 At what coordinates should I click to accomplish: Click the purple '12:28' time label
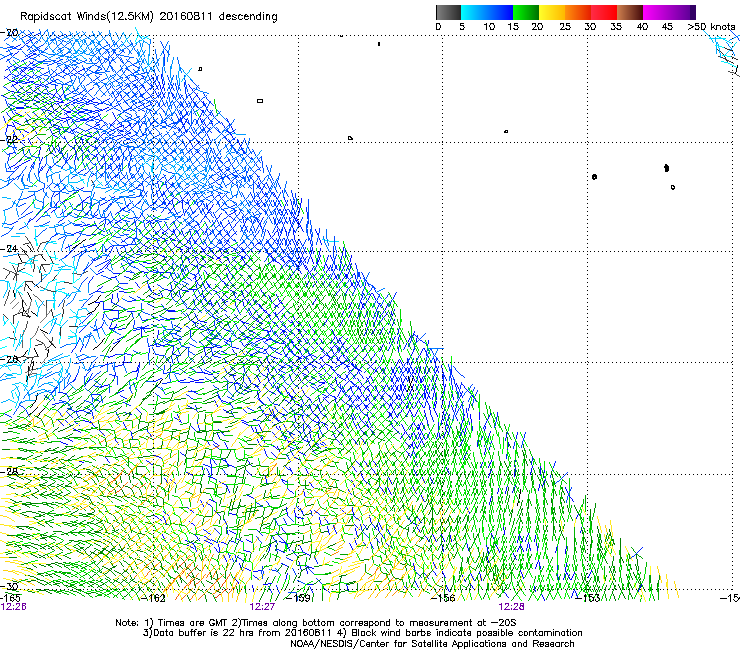[512, 607]
